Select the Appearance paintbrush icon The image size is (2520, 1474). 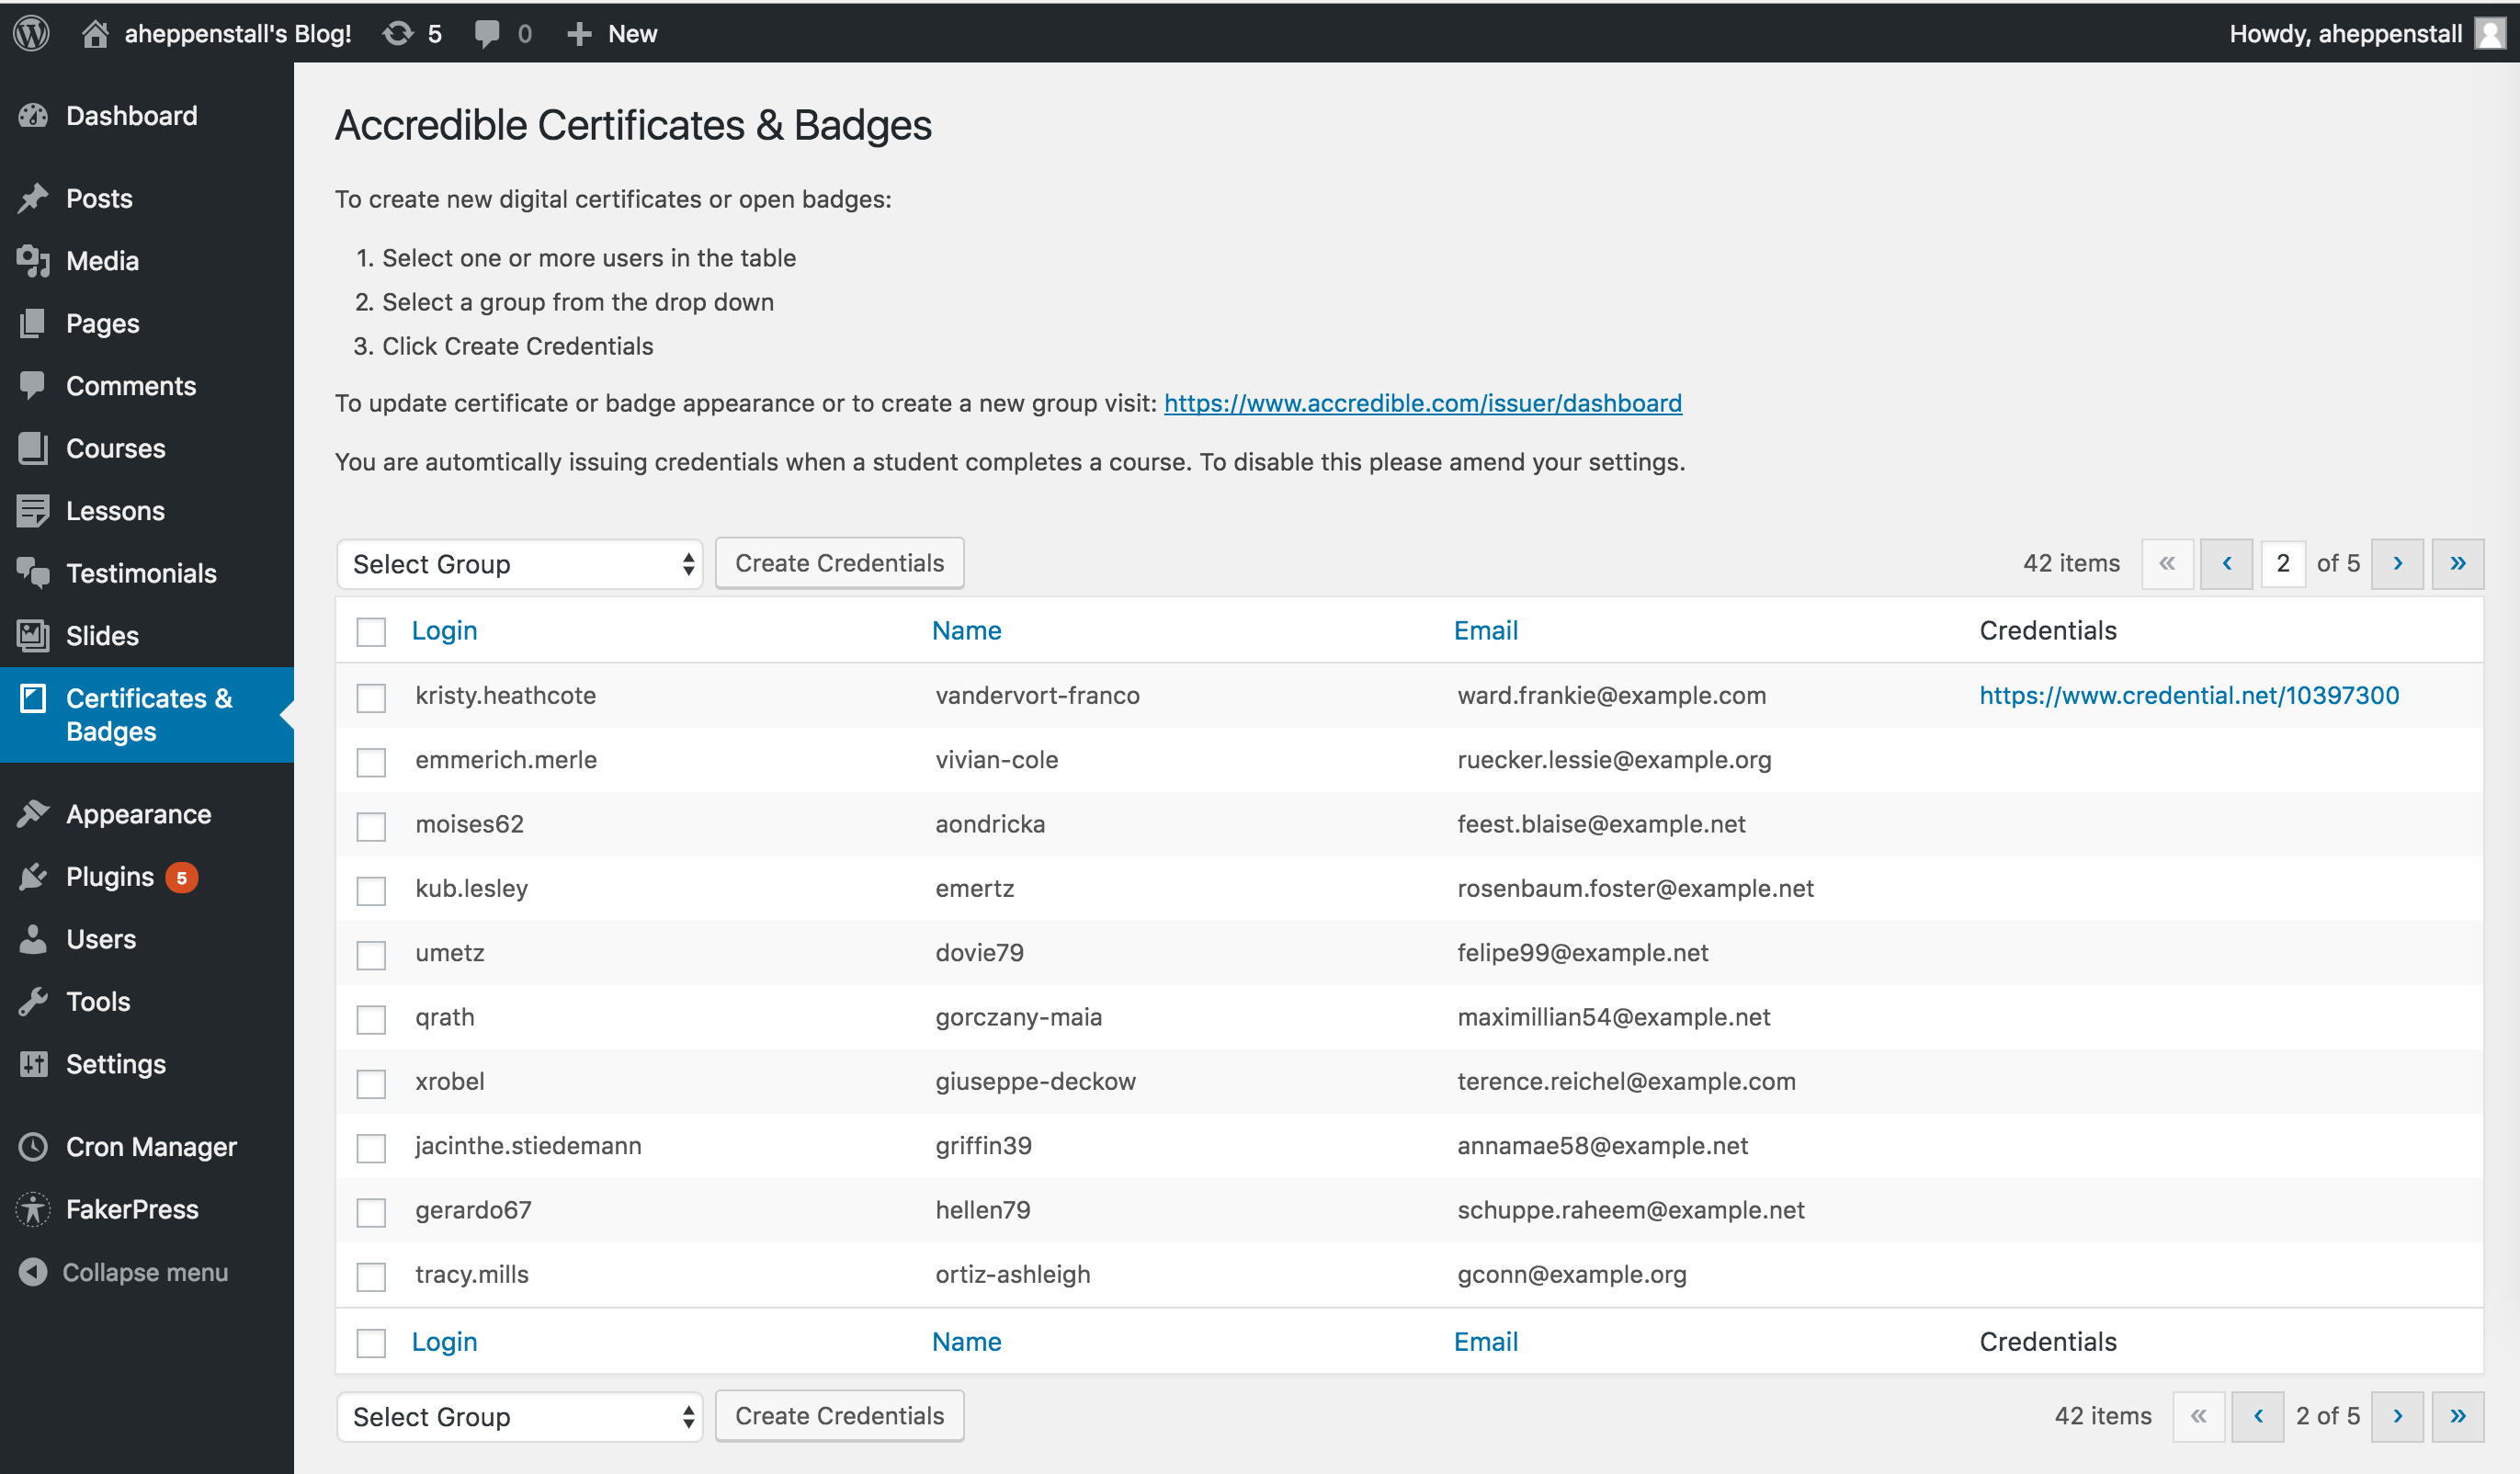coord(33,813)
